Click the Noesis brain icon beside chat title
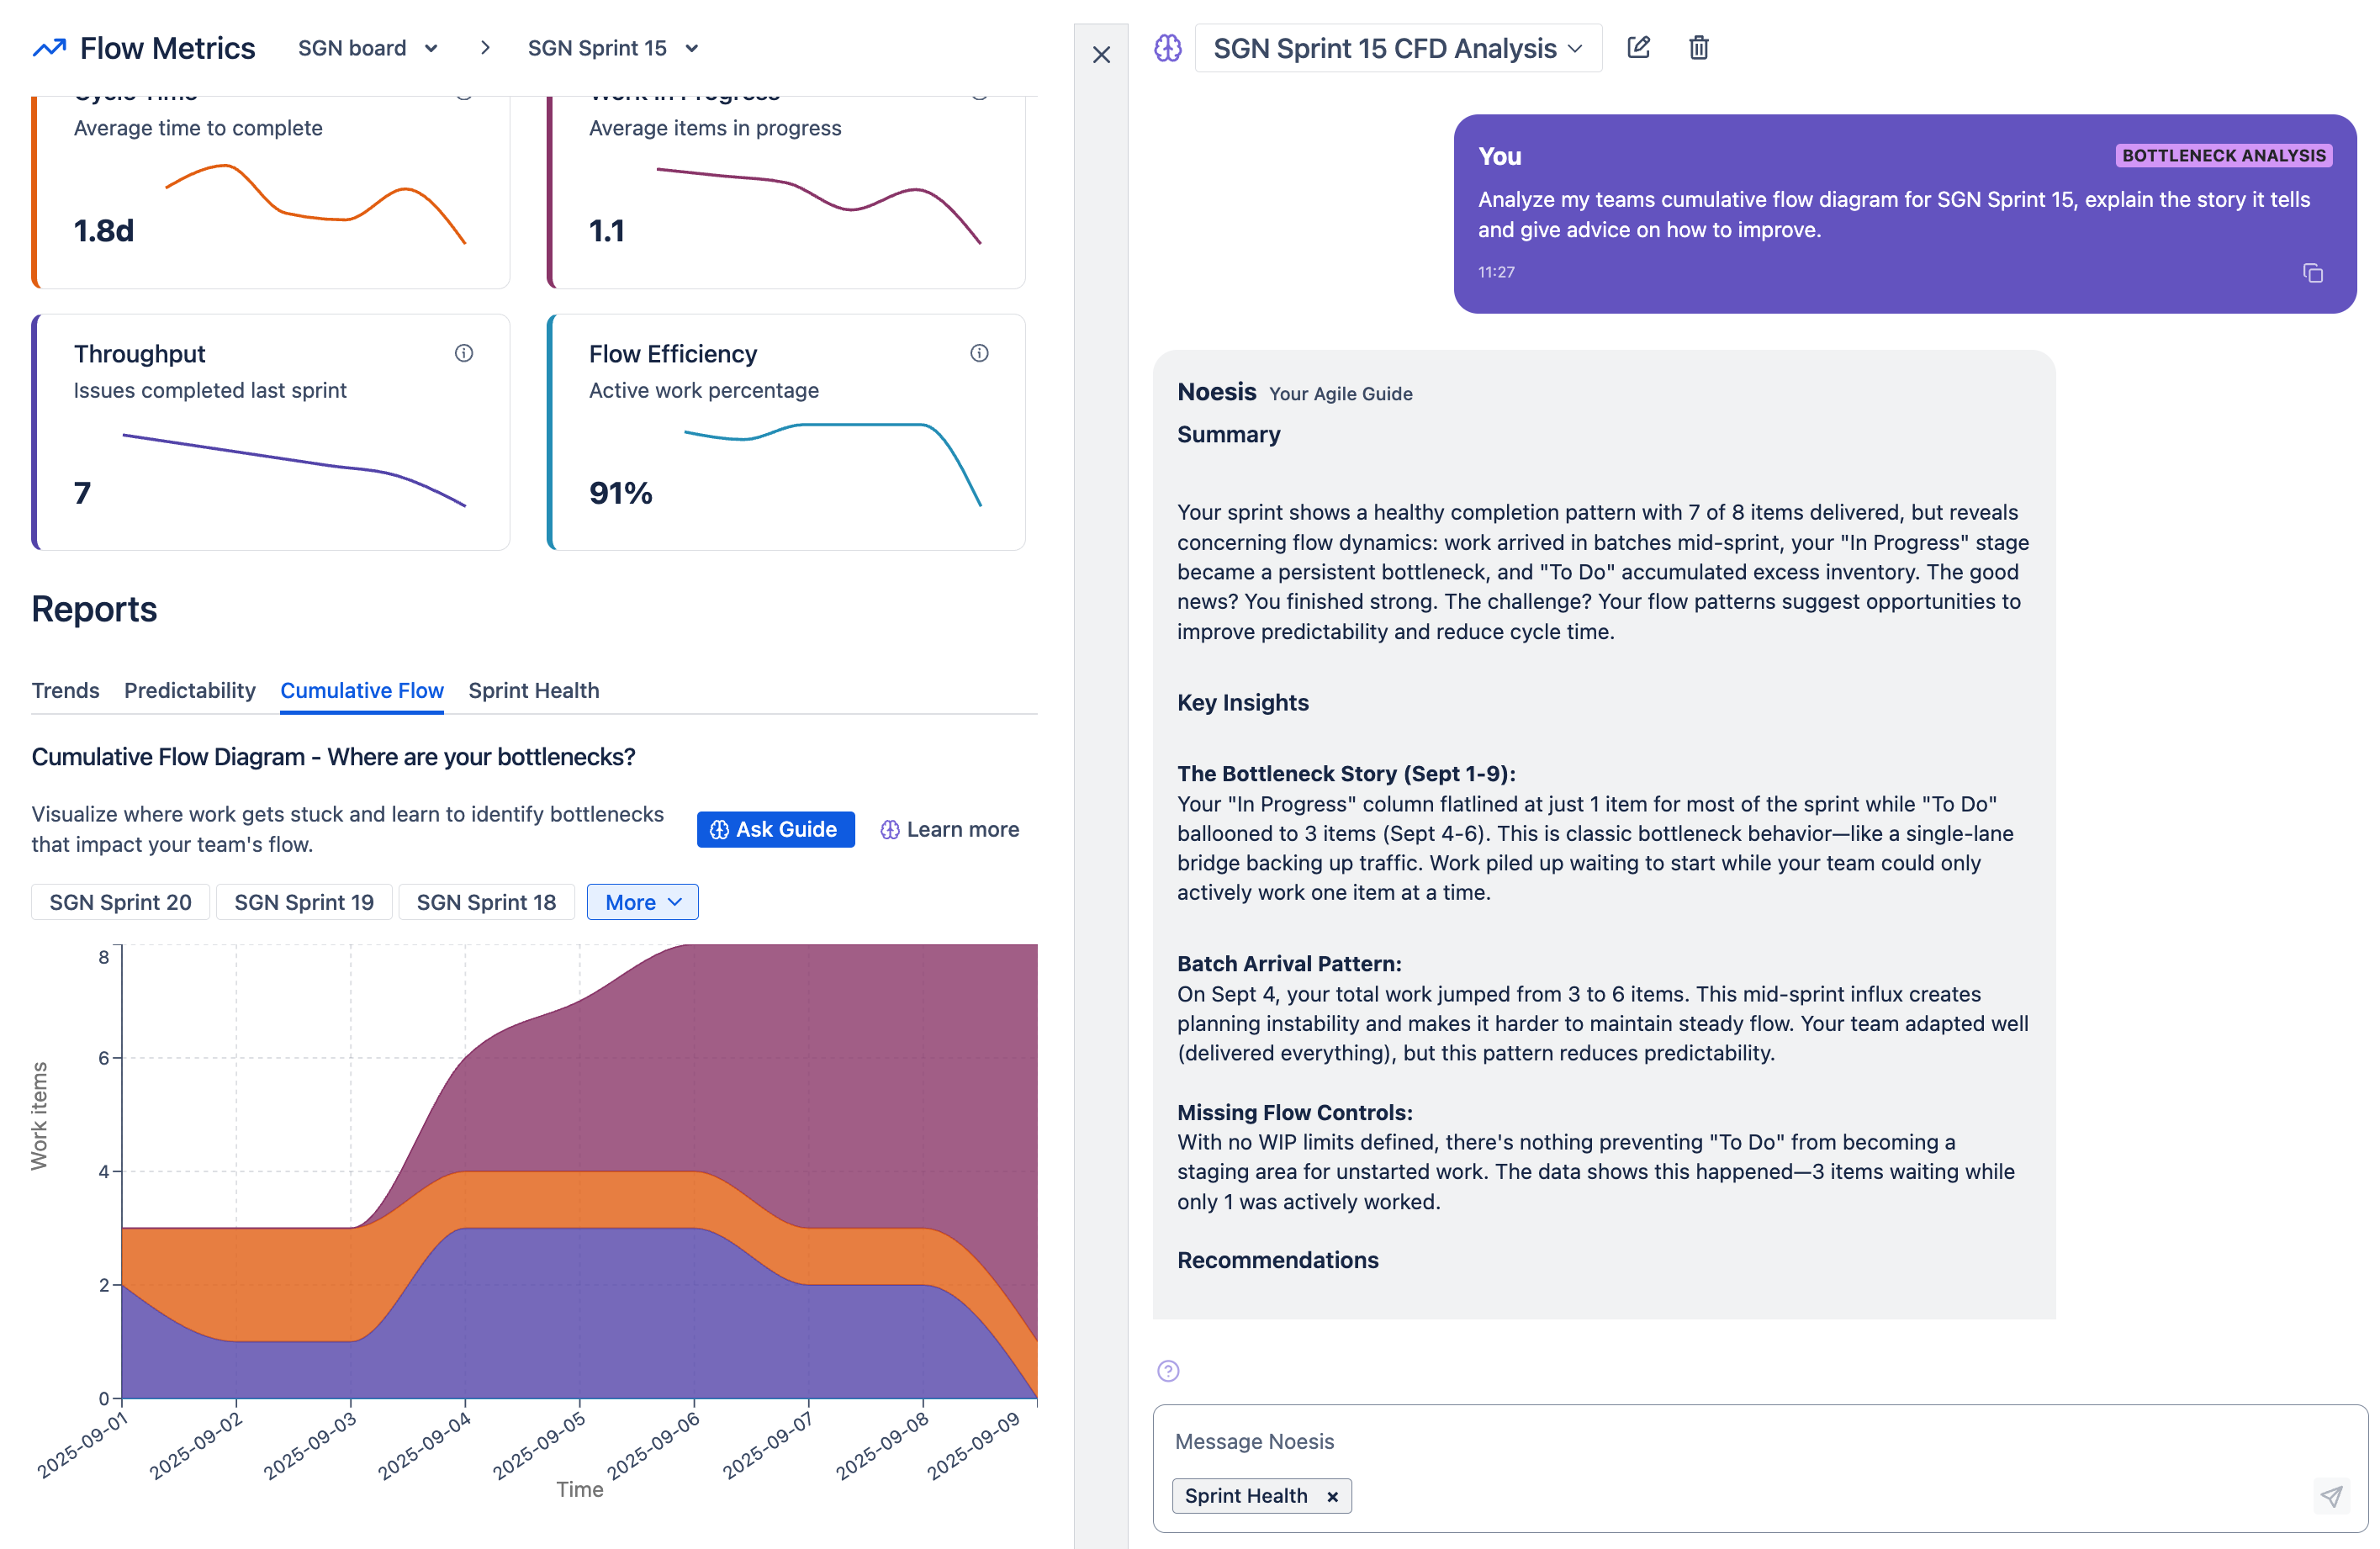2380x1549 pixels. coord(1167,48)
